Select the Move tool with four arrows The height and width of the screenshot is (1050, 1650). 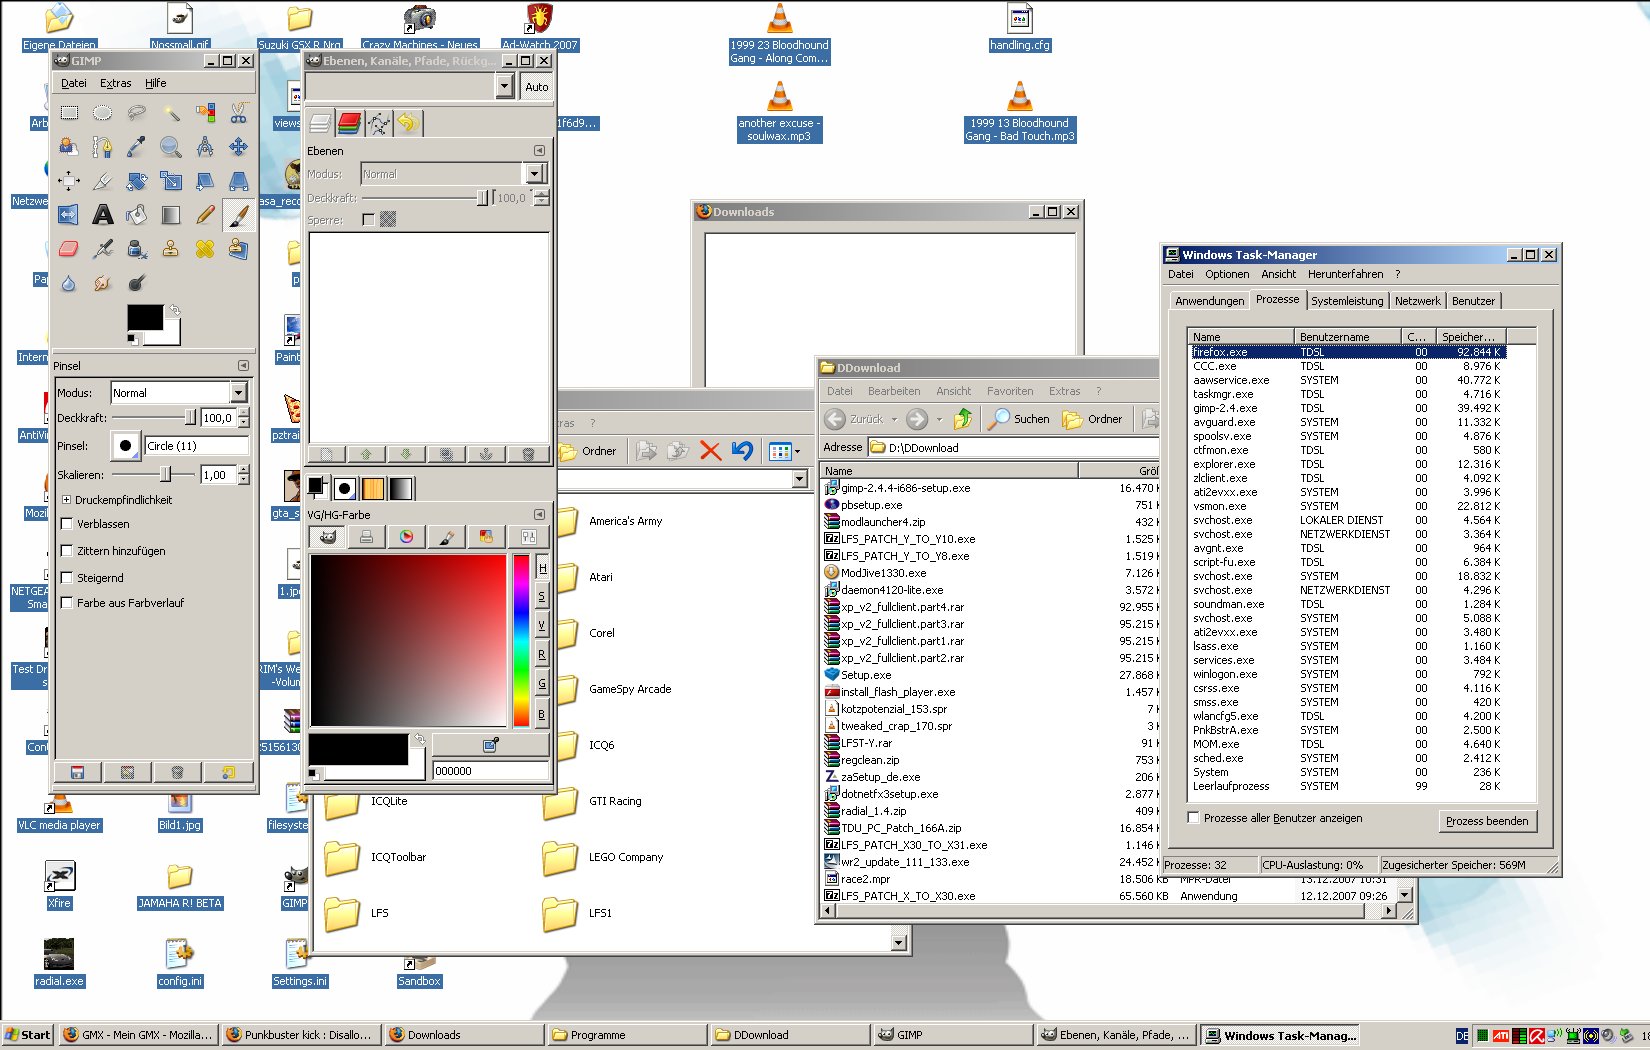point(239,147)
